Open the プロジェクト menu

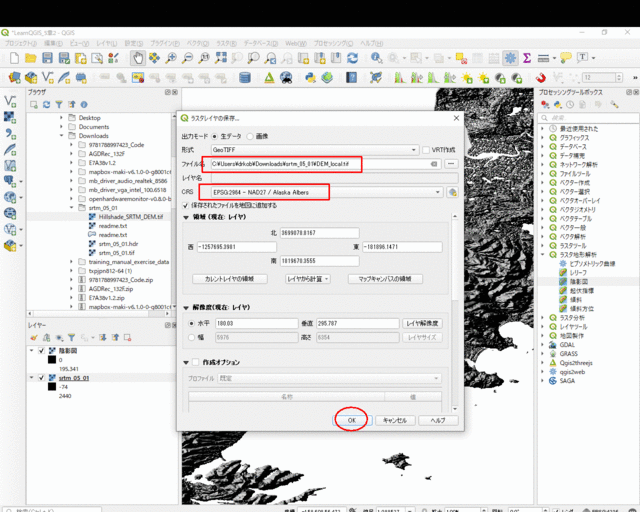pyautogui.click(x=21, y=43)
